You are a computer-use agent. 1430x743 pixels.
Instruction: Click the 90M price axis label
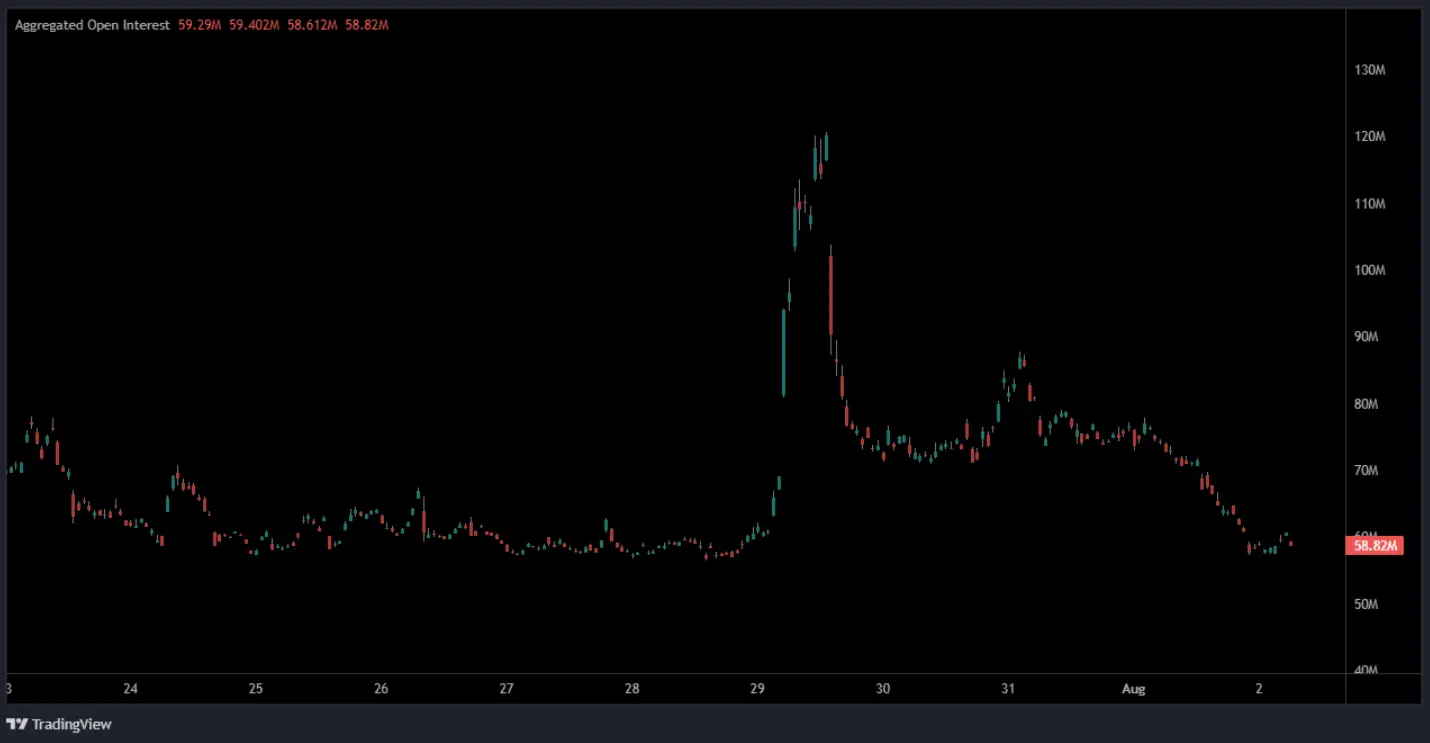[x=1366, y=337]
